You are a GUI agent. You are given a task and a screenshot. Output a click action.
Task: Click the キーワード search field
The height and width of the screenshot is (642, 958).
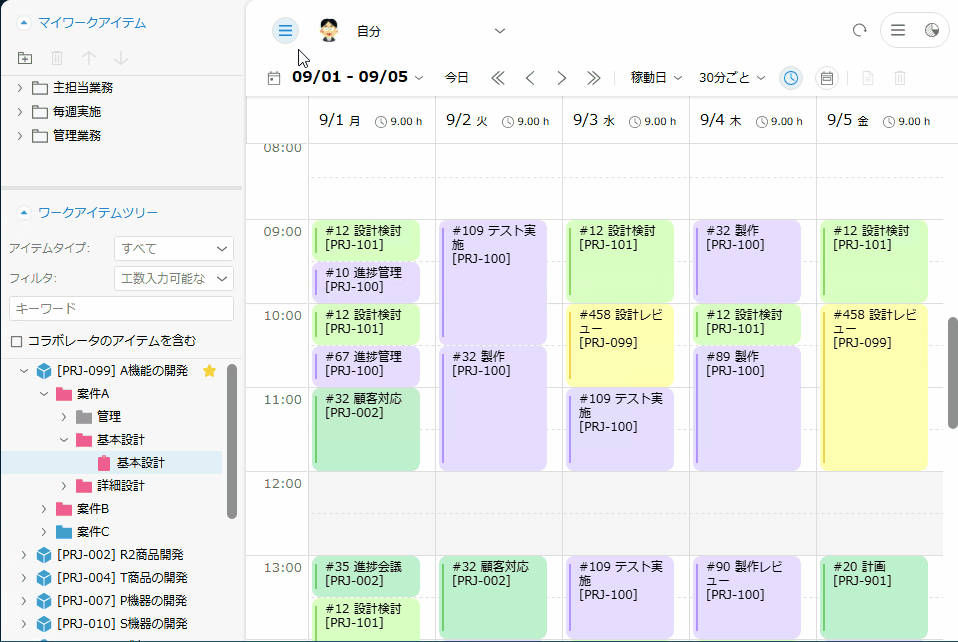pos(121,309)
